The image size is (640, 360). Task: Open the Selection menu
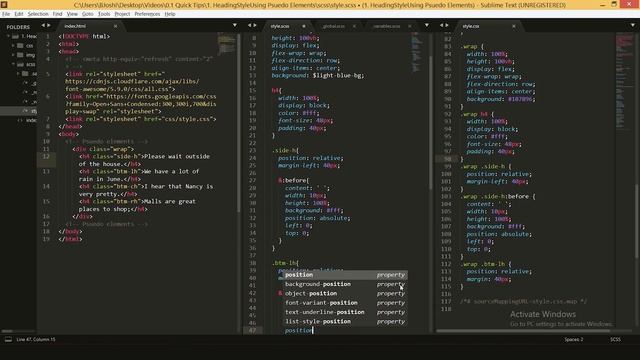pyautogui.click(x=38, y=14)
